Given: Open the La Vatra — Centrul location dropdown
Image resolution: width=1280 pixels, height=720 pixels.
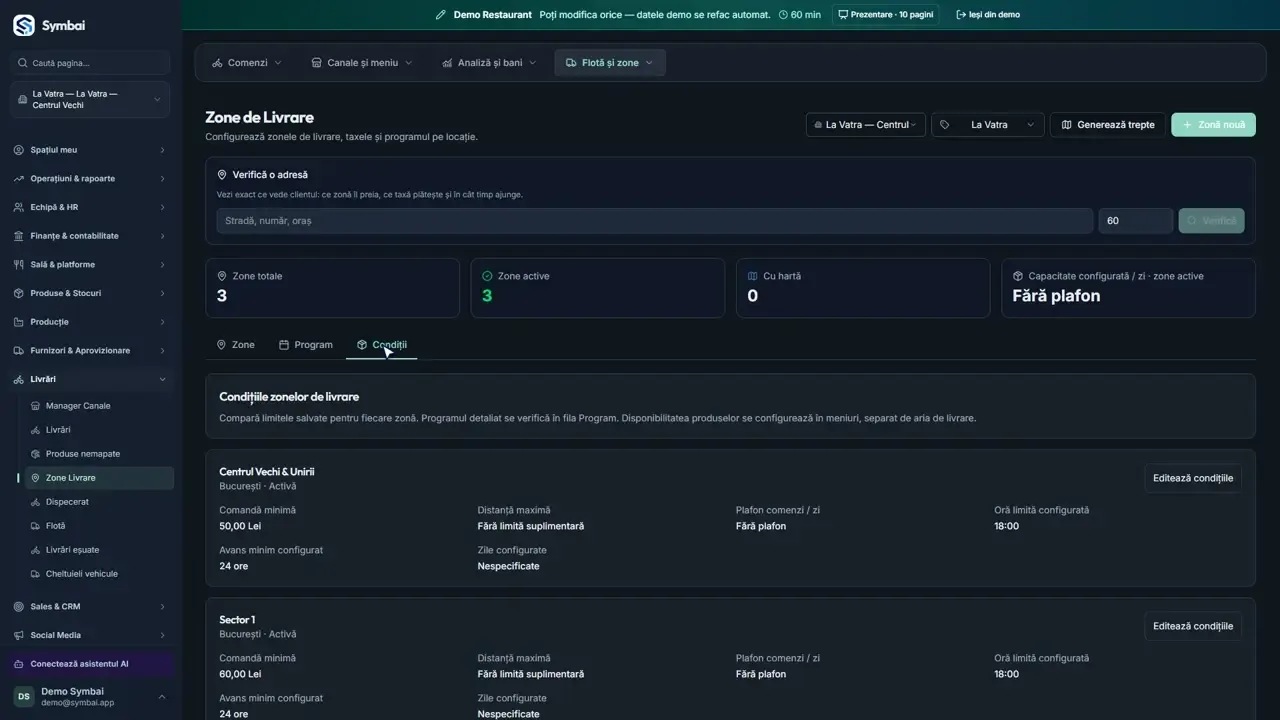Looking at the screenshot, I should tap(866, 125).
